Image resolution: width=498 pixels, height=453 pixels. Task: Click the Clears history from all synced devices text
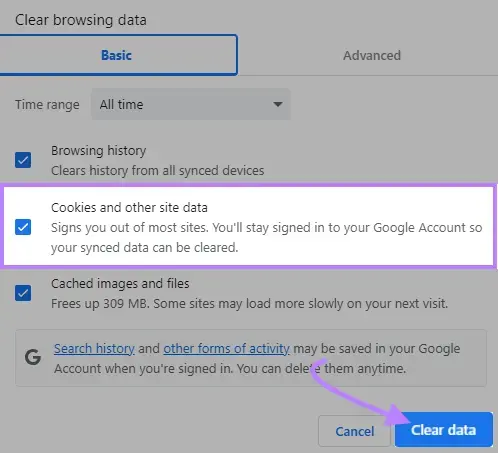coord(157,171)
